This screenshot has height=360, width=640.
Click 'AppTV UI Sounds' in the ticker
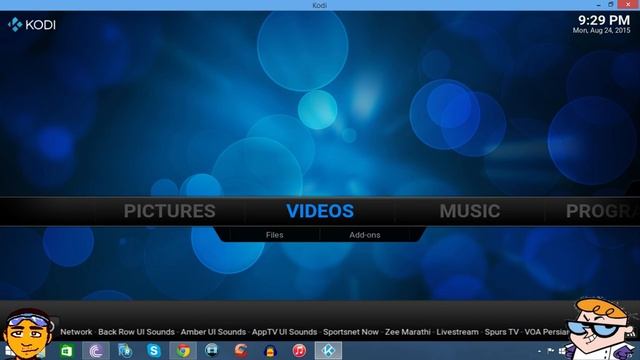click(x=284, y=332)
